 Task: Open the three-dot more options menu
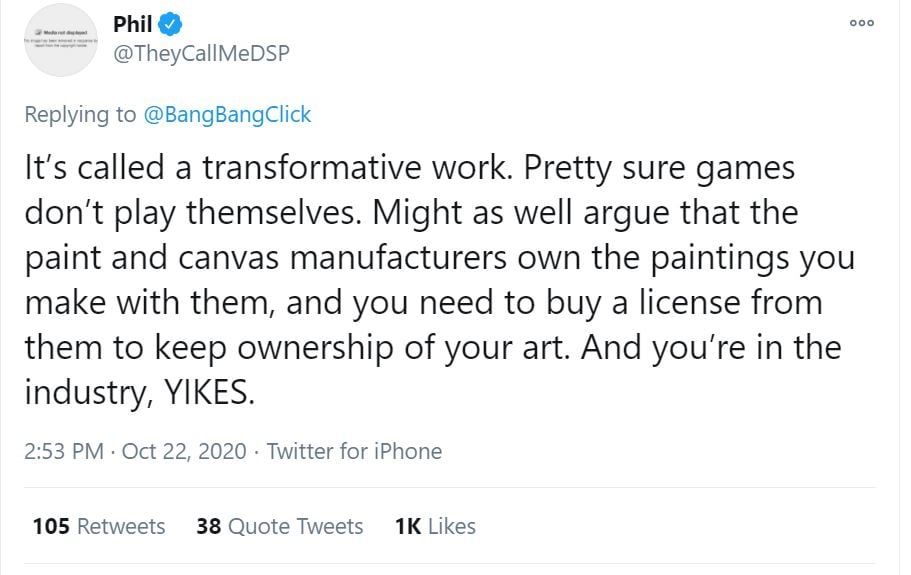pyautogui.click(x=861, y=24)
